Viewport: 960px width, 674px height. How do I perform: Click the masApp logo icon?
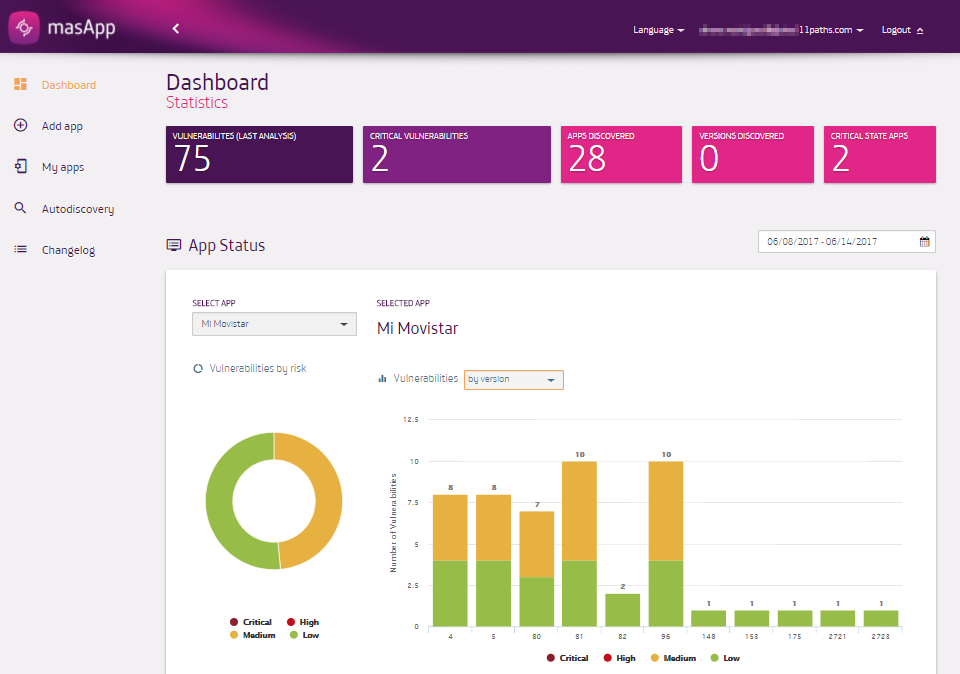pos(24,28)
